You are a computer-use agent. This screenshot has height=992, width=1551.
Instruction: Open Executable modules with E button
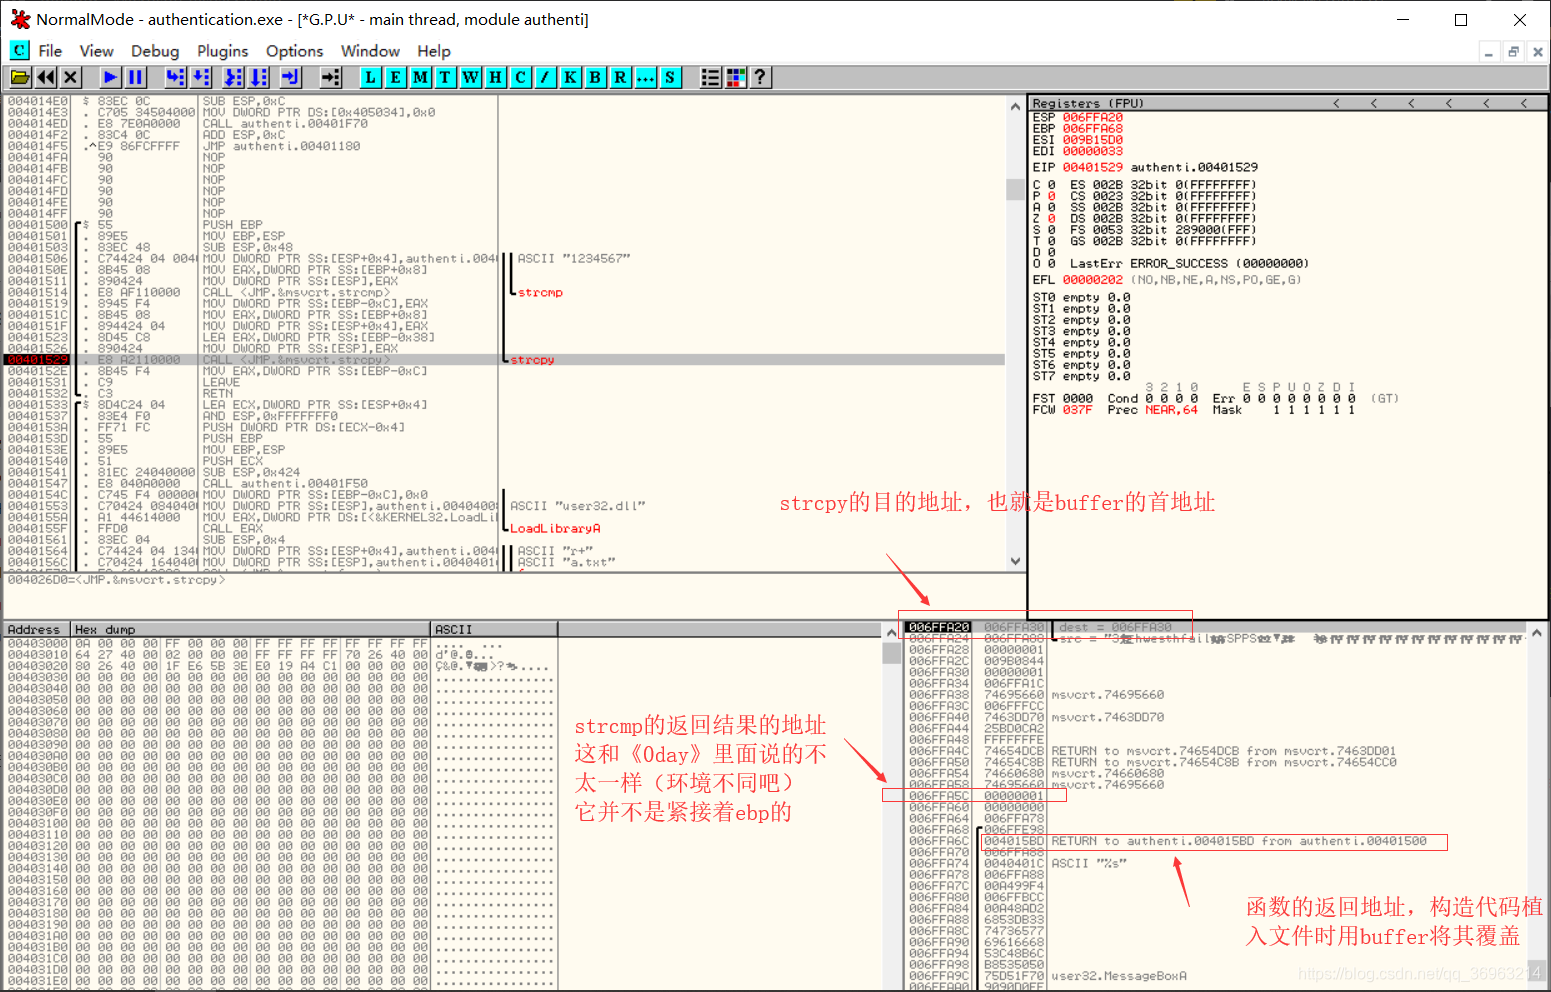[396, 77]
